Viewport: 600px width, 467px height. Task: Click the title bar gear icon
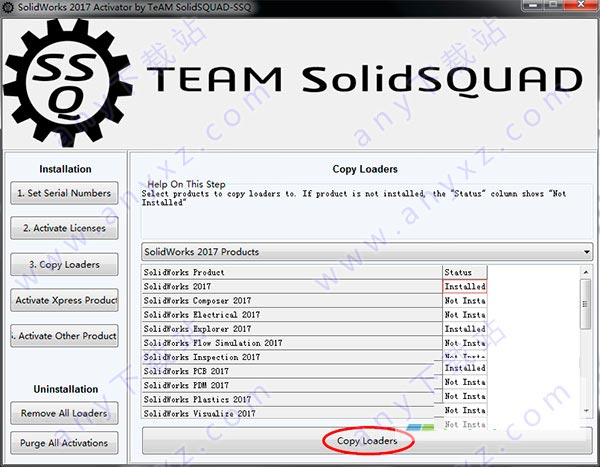pyautogui.click(x=8, y=7)
